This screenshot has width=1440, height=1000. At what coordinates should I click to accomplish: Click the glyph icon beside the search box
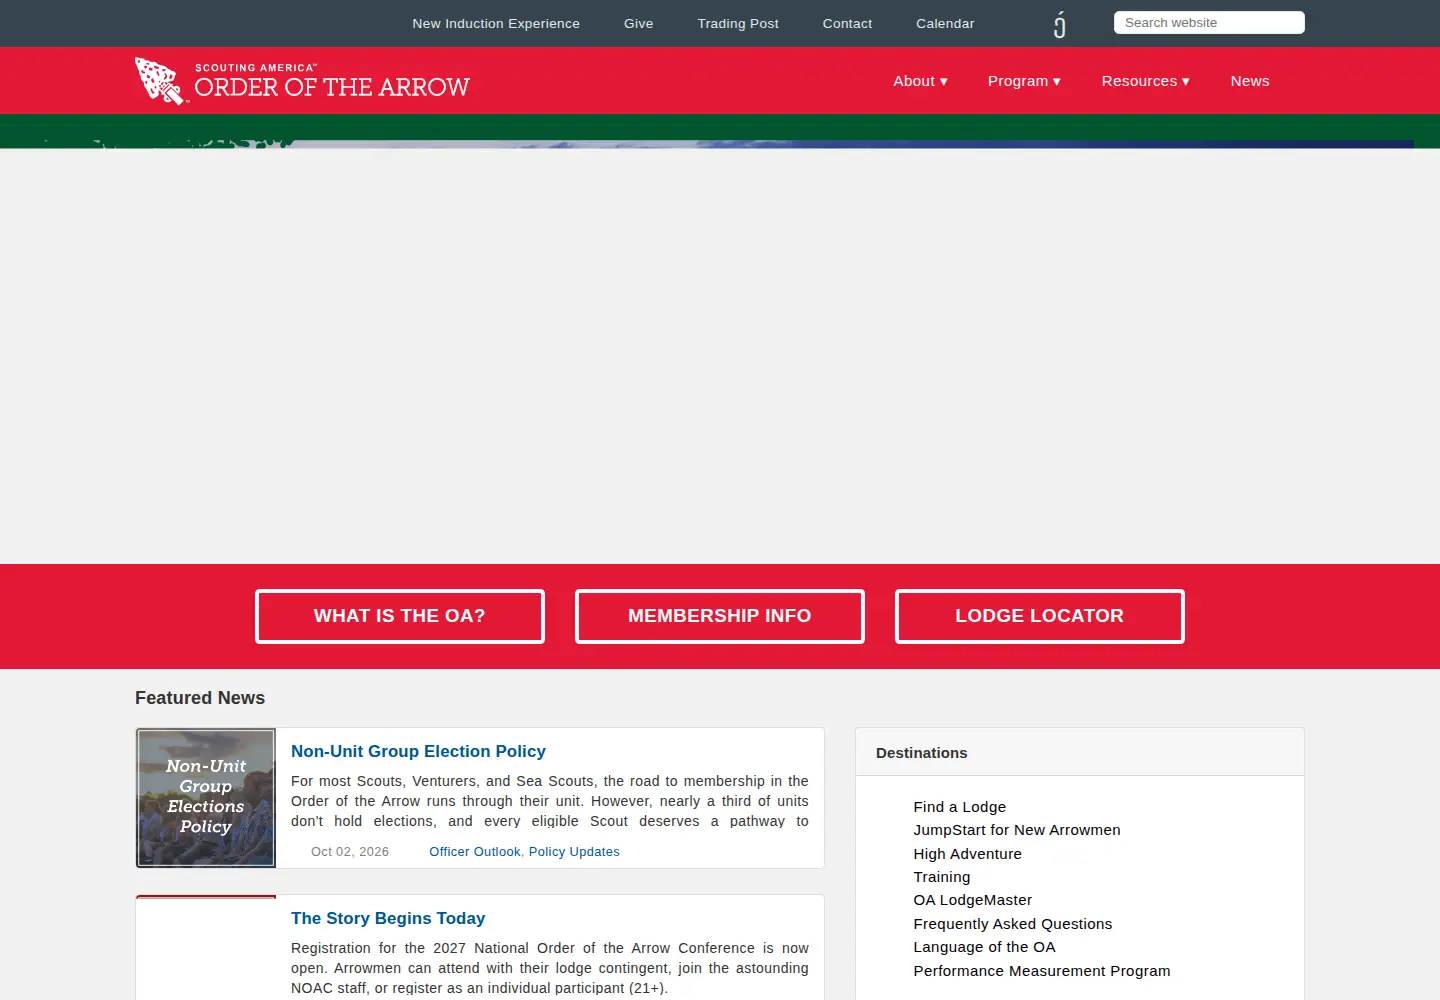coord(1060,24)
